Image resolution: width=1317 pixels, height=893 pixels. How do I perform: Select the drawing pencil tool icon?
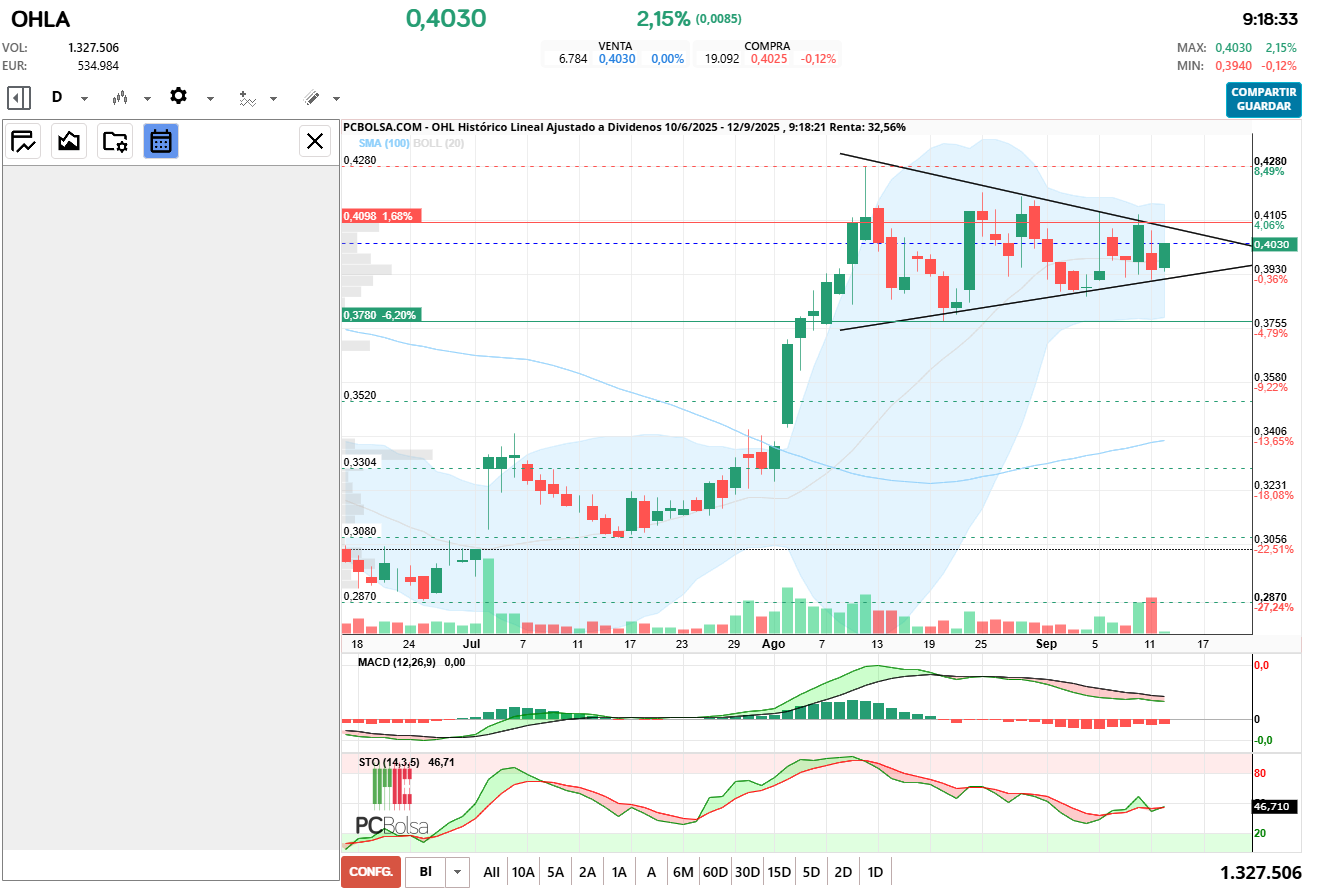click(311, 98)
